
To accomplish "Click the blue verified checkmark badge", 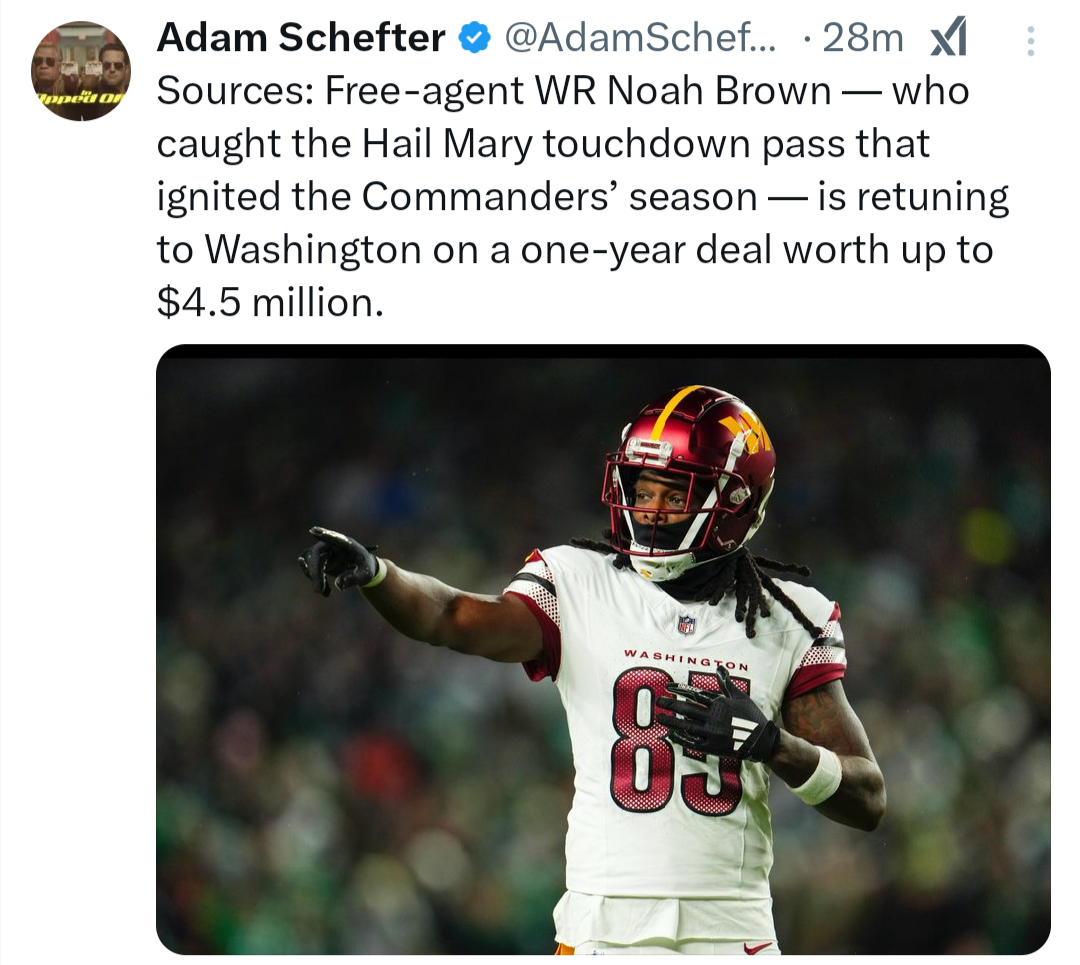I will click(474, 38).
